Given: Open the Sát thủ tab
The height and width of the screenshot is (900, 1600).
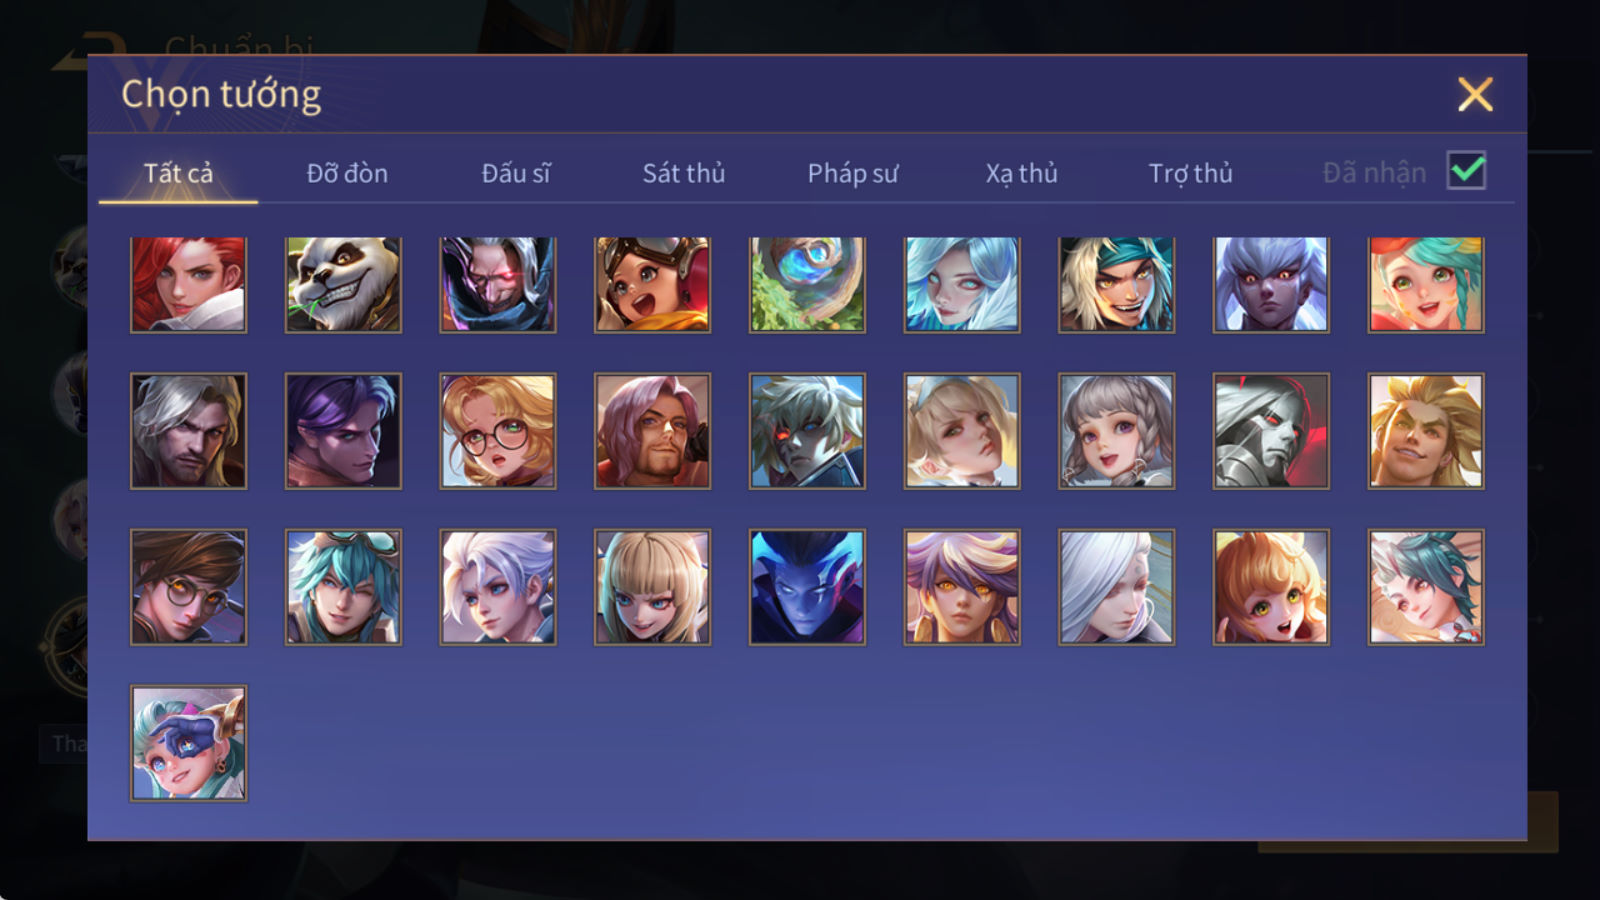Looking at the screenshot, I should pyautogui.click(x=684, y=173).
